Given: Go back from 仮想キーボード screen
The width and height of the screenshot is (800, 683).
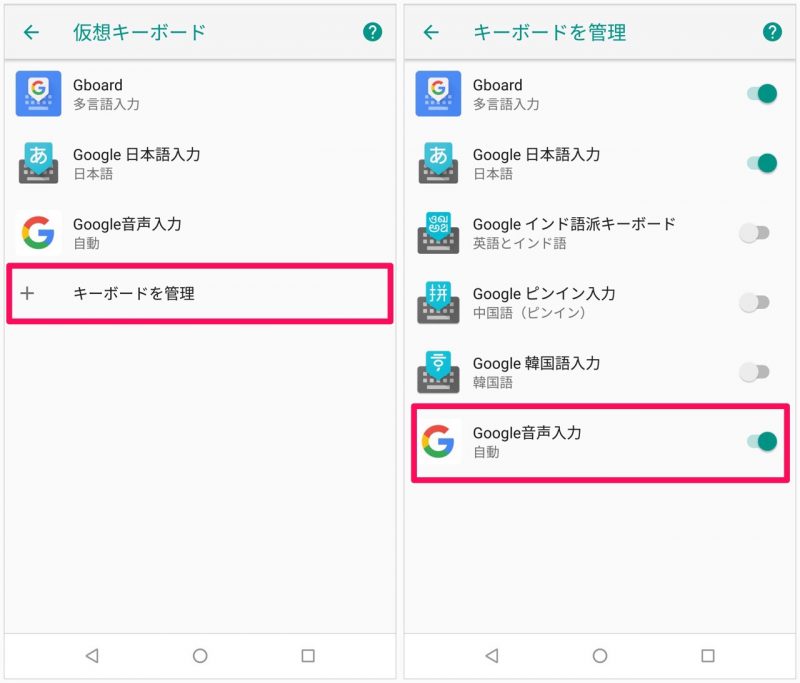Looking at the screenshot, I should [32, 32].
